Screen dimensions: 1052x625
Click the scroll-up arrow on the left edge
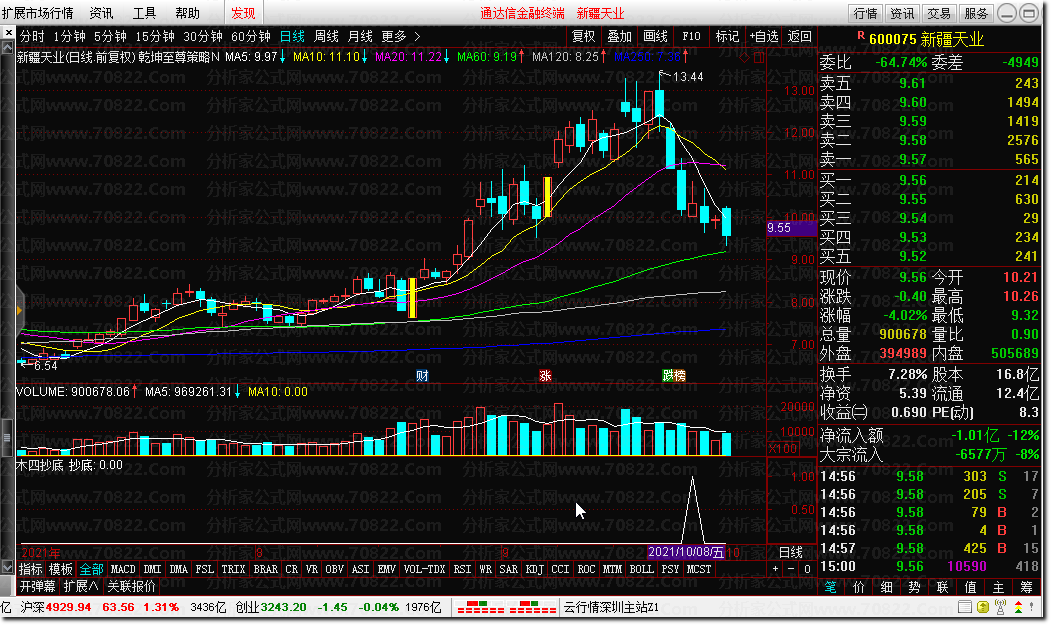coord(7,48)
